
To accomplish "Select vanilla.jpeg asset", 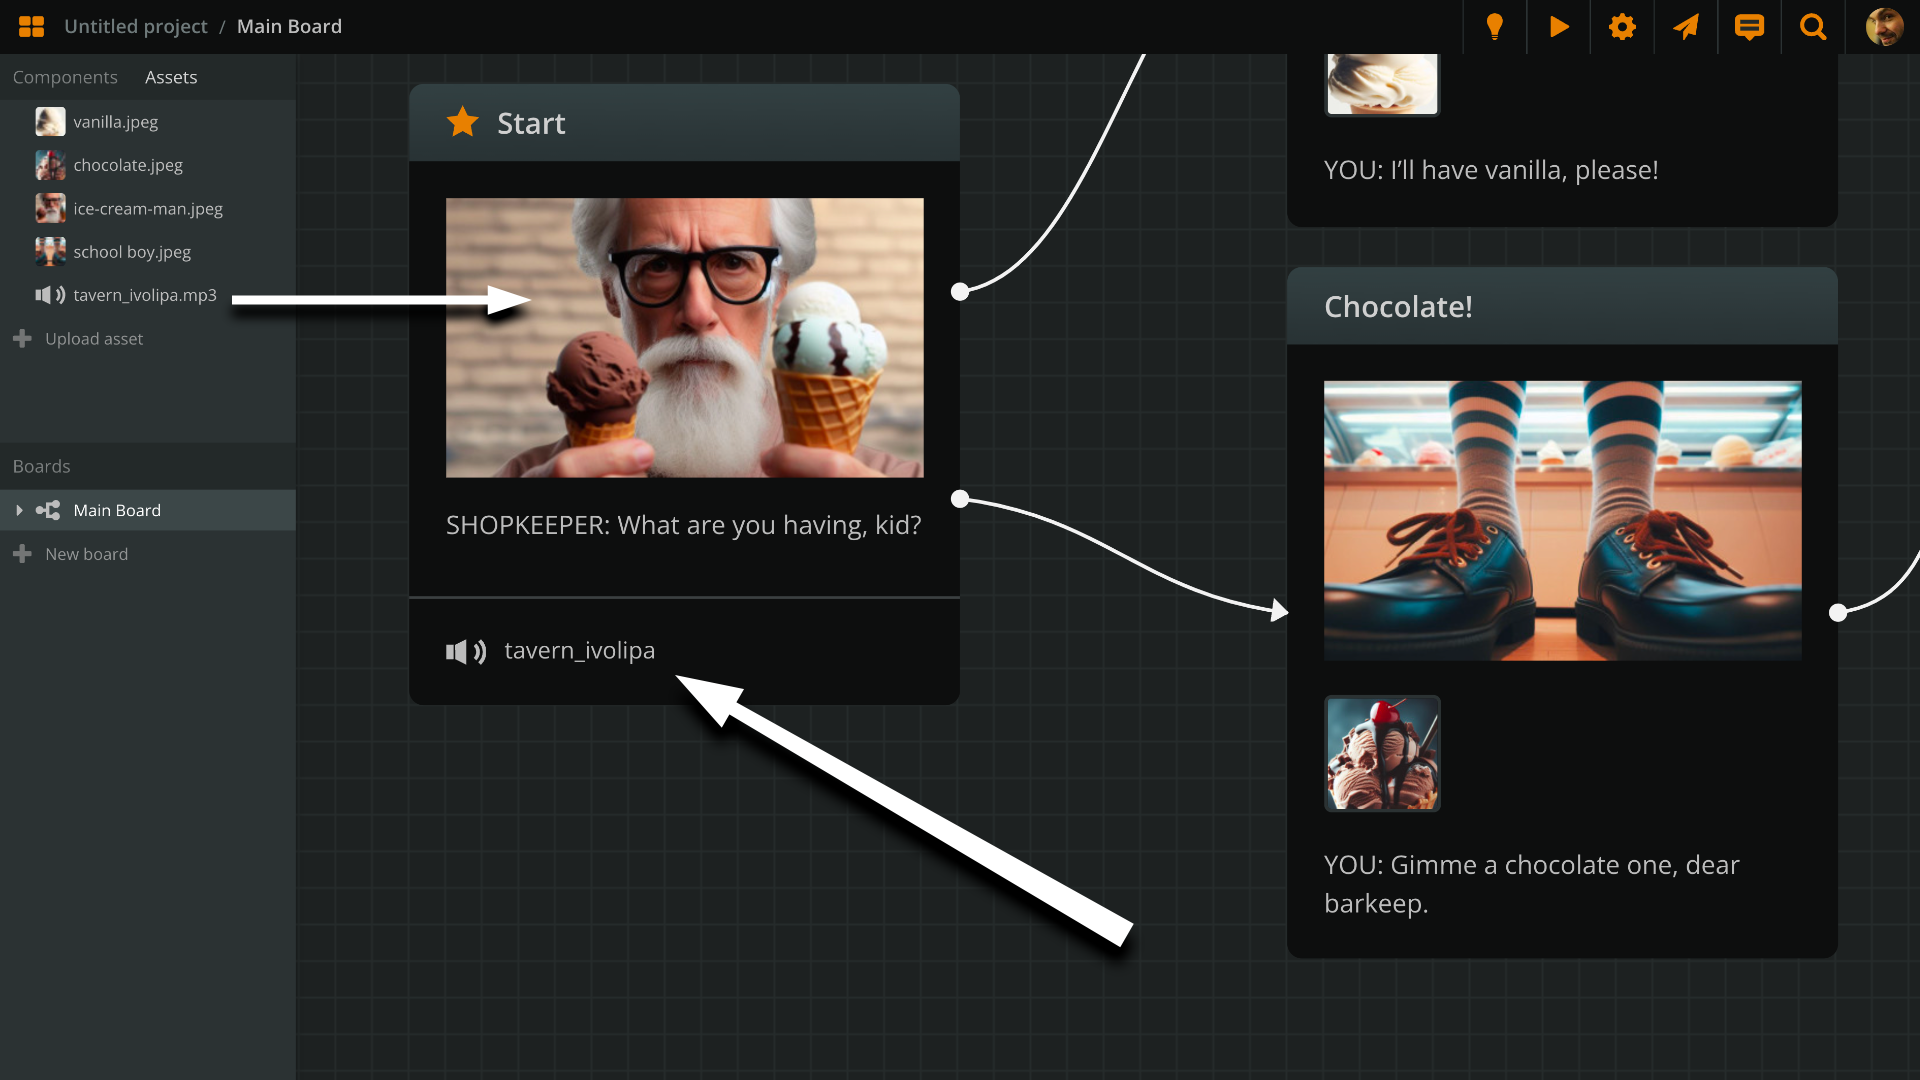I will (115, 122).
